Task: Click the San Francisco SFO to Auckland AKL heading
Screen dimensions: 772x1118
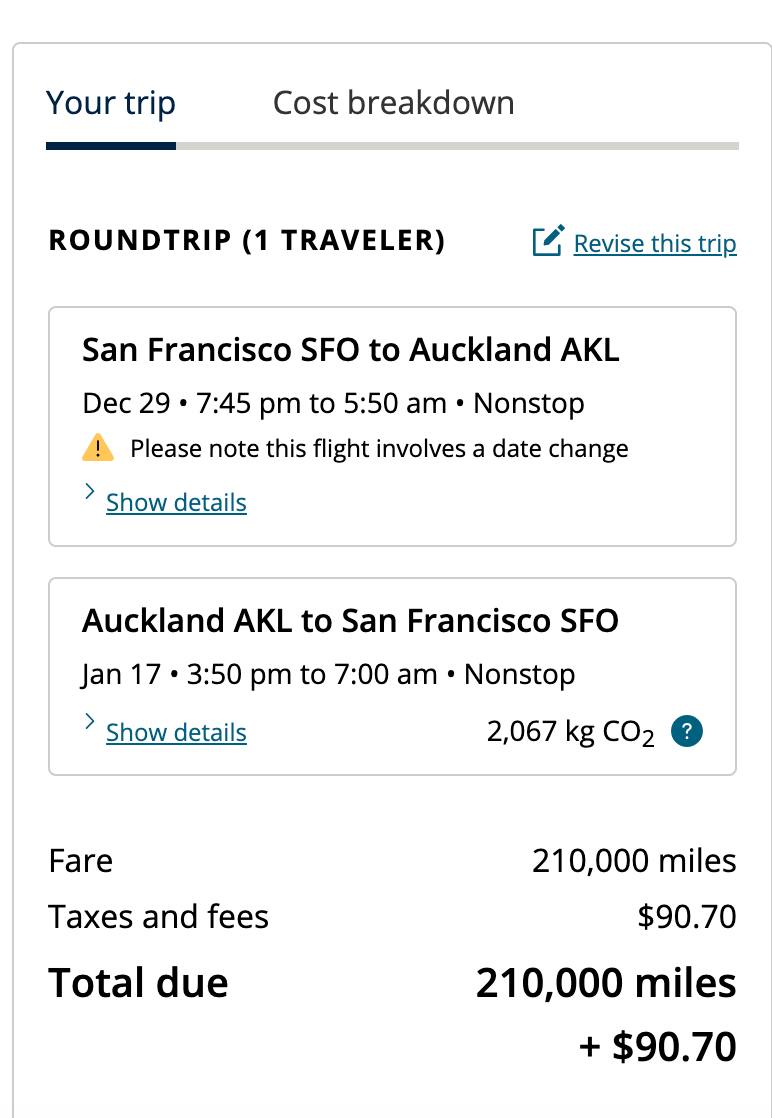Action: coord(350,350)
